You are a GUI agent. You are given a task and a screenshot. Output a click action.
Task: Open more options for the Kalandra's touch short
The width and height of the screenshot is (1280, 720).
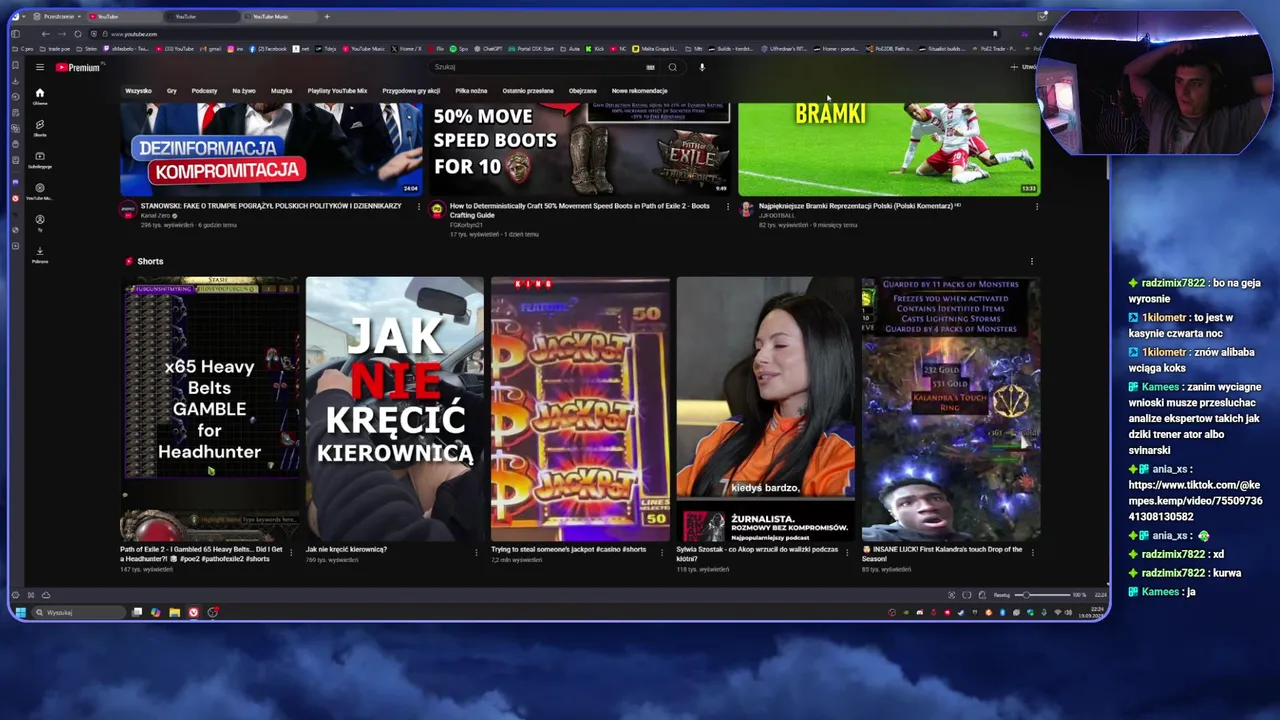click(1032, 551)
